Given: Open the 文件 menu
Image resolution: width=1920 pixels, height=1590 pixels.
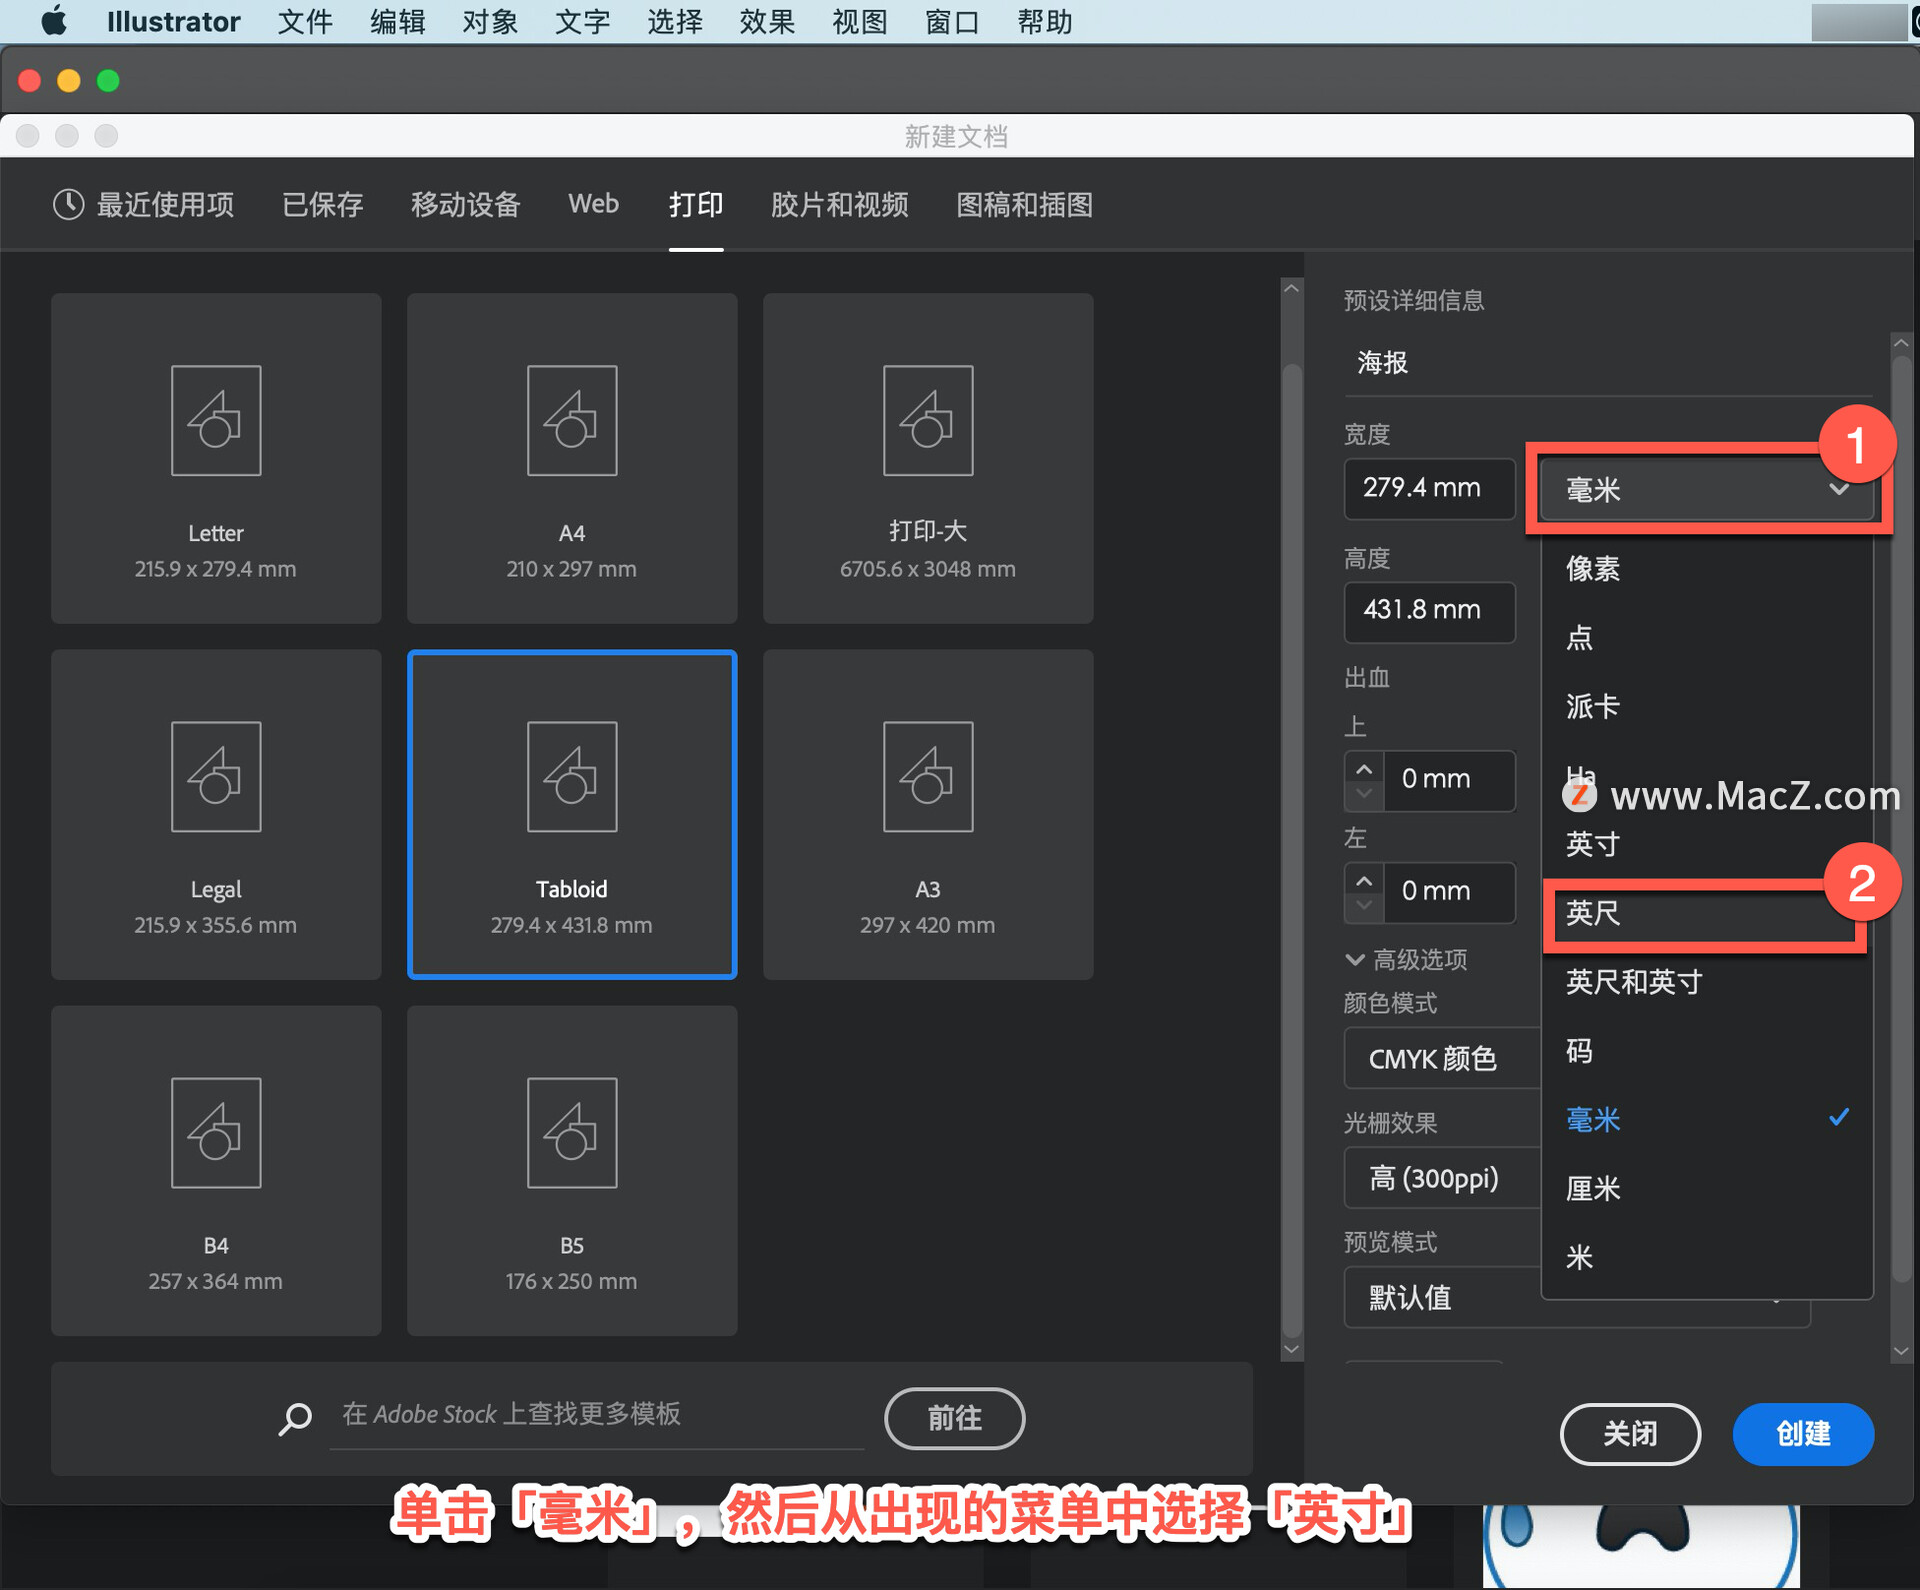Looking at the screenshot, I should [x=305, y=21].
